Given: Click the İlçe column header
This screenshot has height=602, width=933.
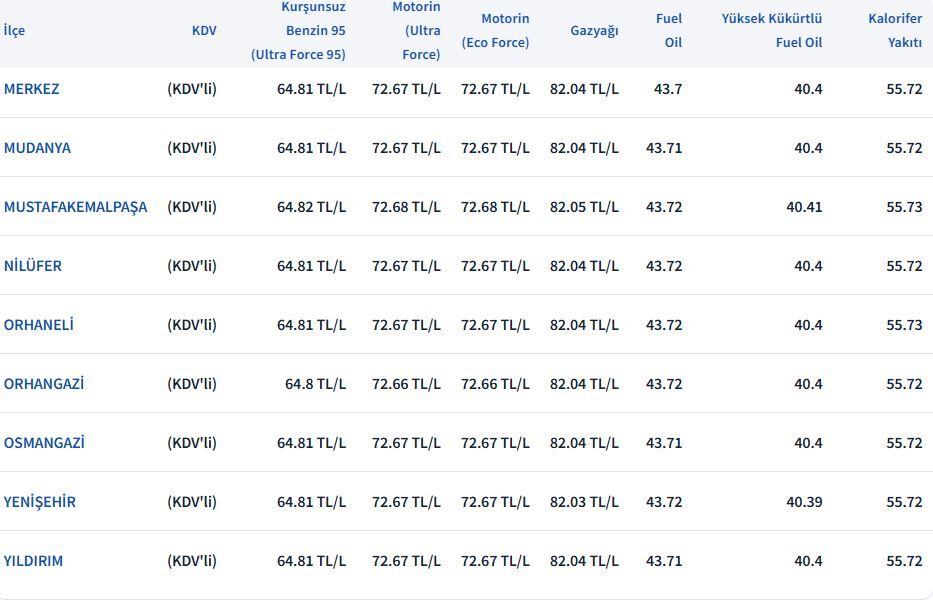Looking at the screenshot, I should click(x=15, y=31).
